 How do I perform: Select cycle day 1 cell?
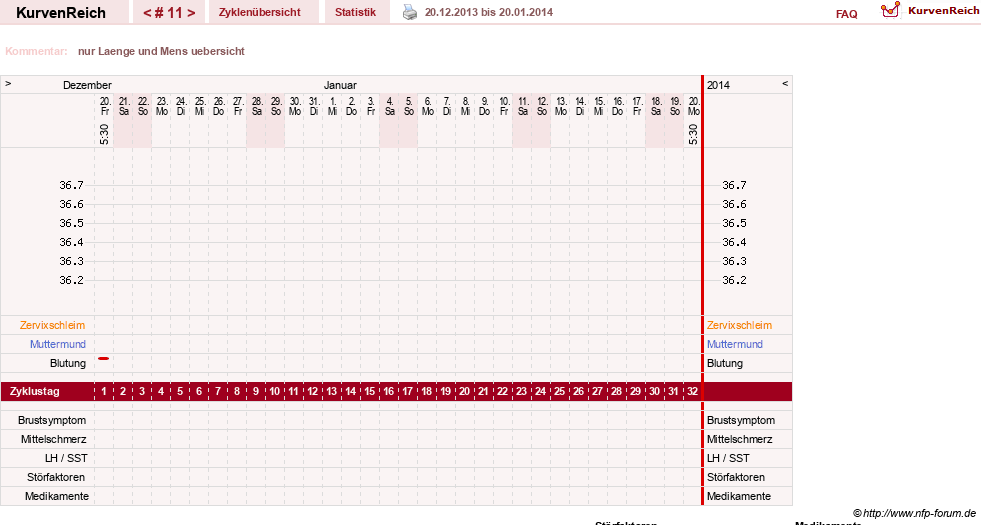(x=104, y=392)
